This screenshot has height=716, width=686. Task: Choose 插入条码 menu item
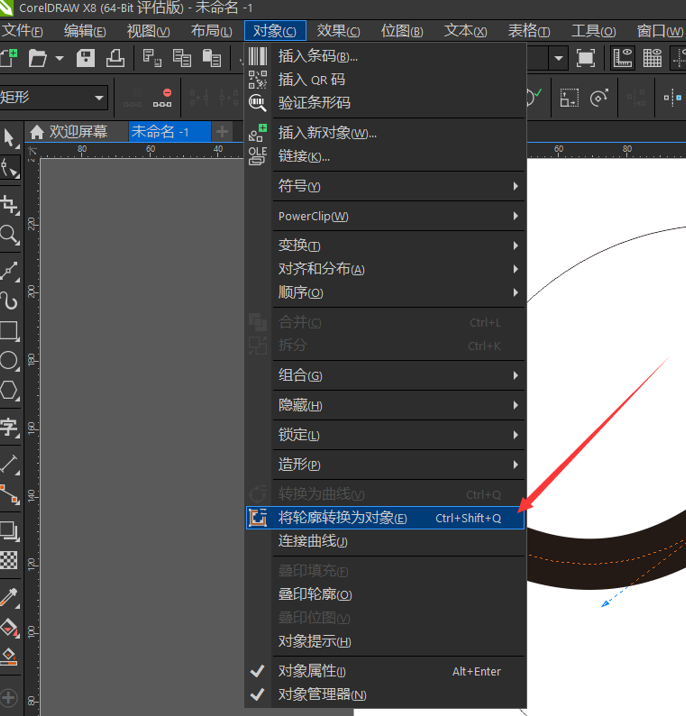385,56
